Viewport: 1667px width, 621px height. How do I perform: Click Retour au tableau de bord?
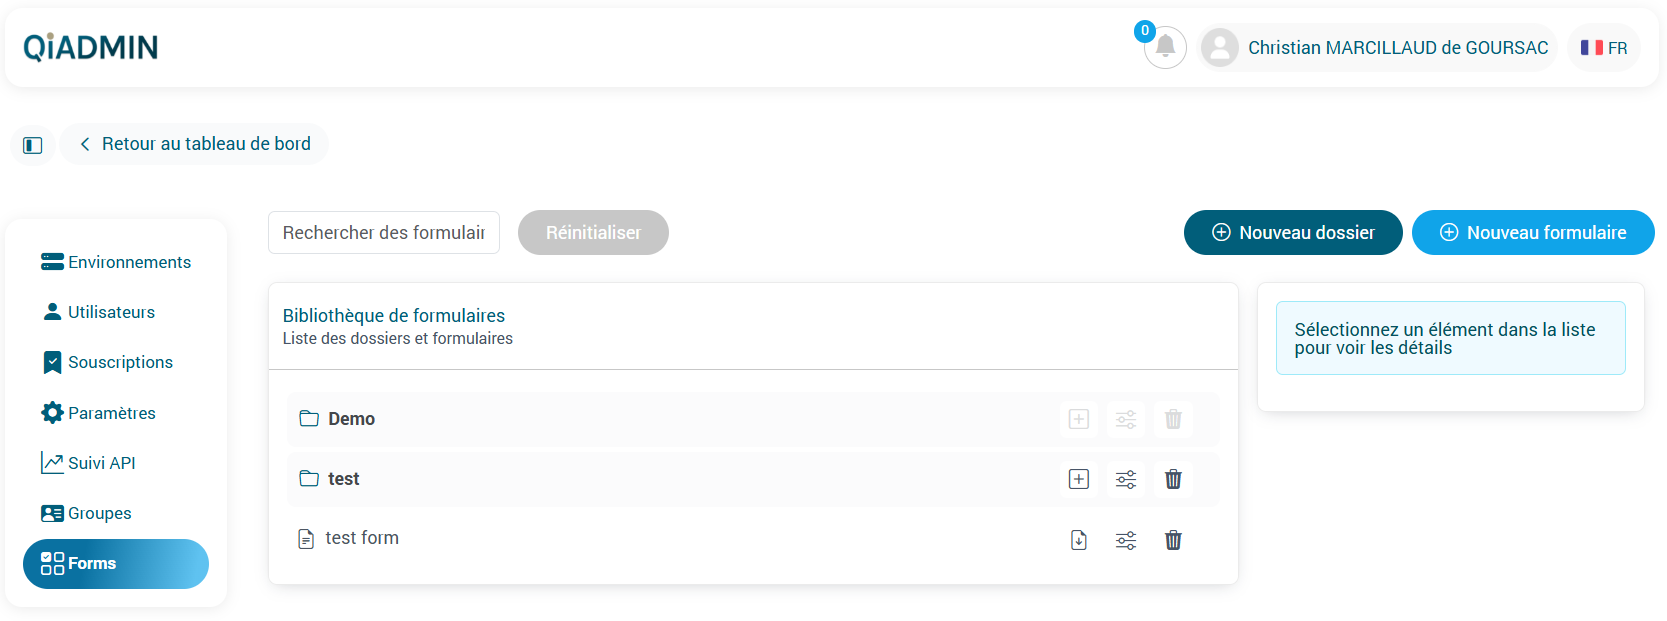pyautogui.click(x=194, y=143)
